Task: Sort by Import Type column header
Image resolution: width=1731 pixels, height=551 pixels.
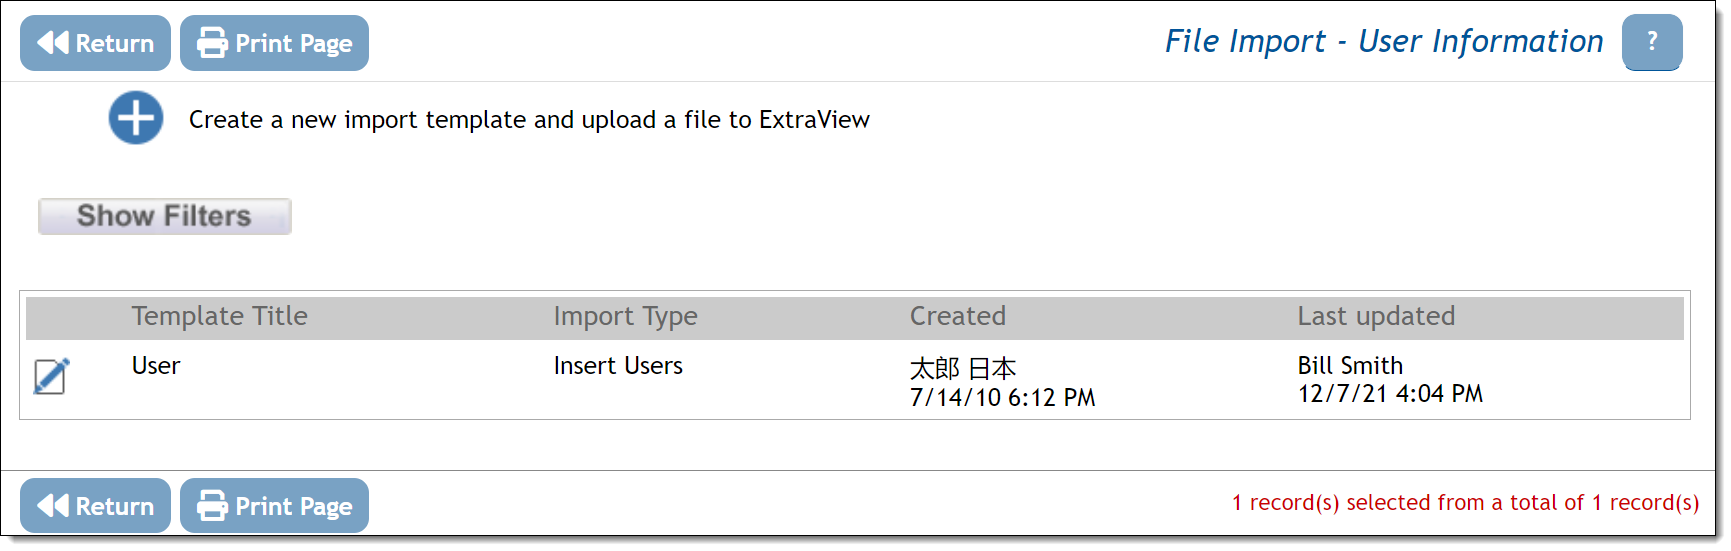Action: point(626,316)
